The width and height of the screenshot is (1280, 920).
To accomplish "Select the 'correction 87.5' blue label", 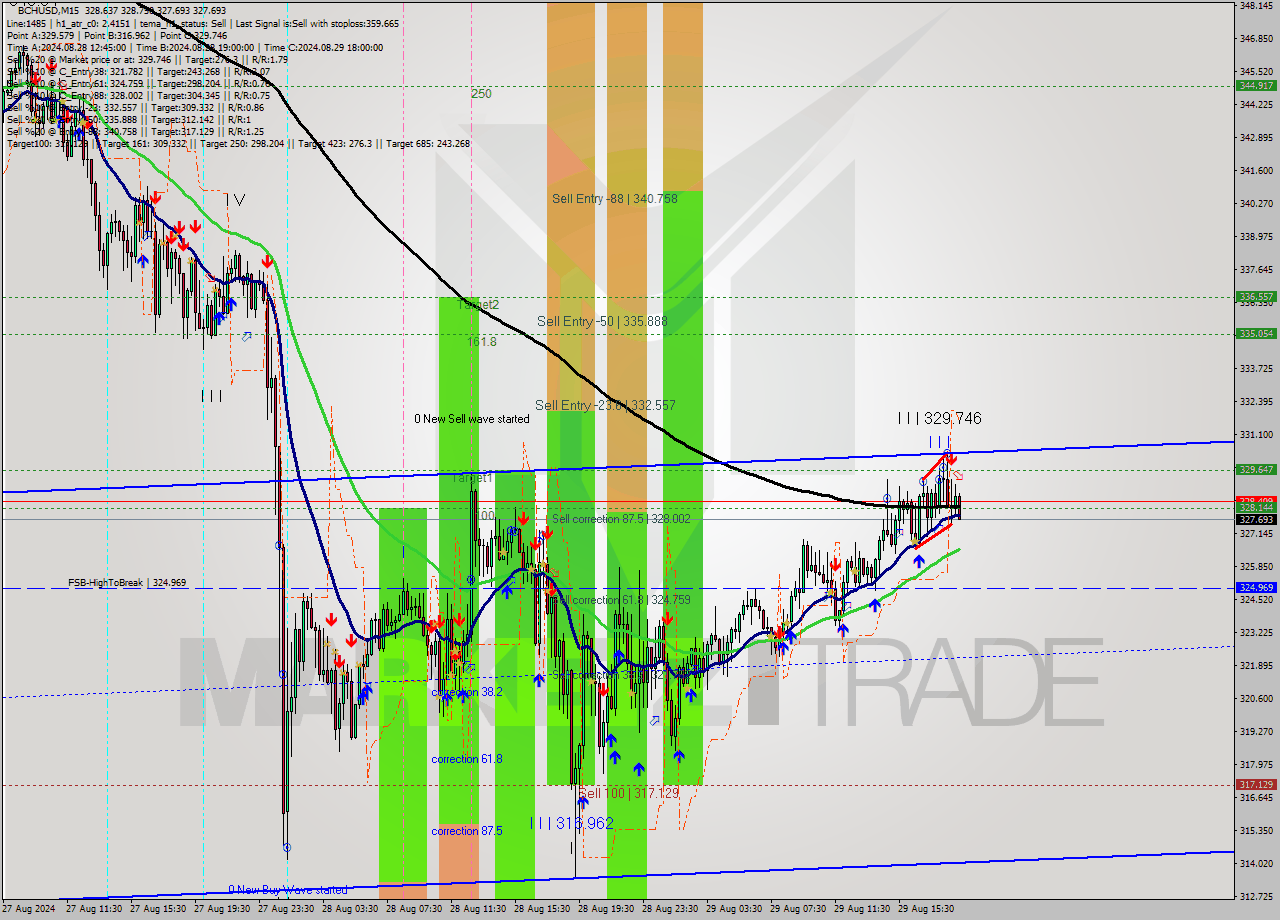I will (467, 831).
